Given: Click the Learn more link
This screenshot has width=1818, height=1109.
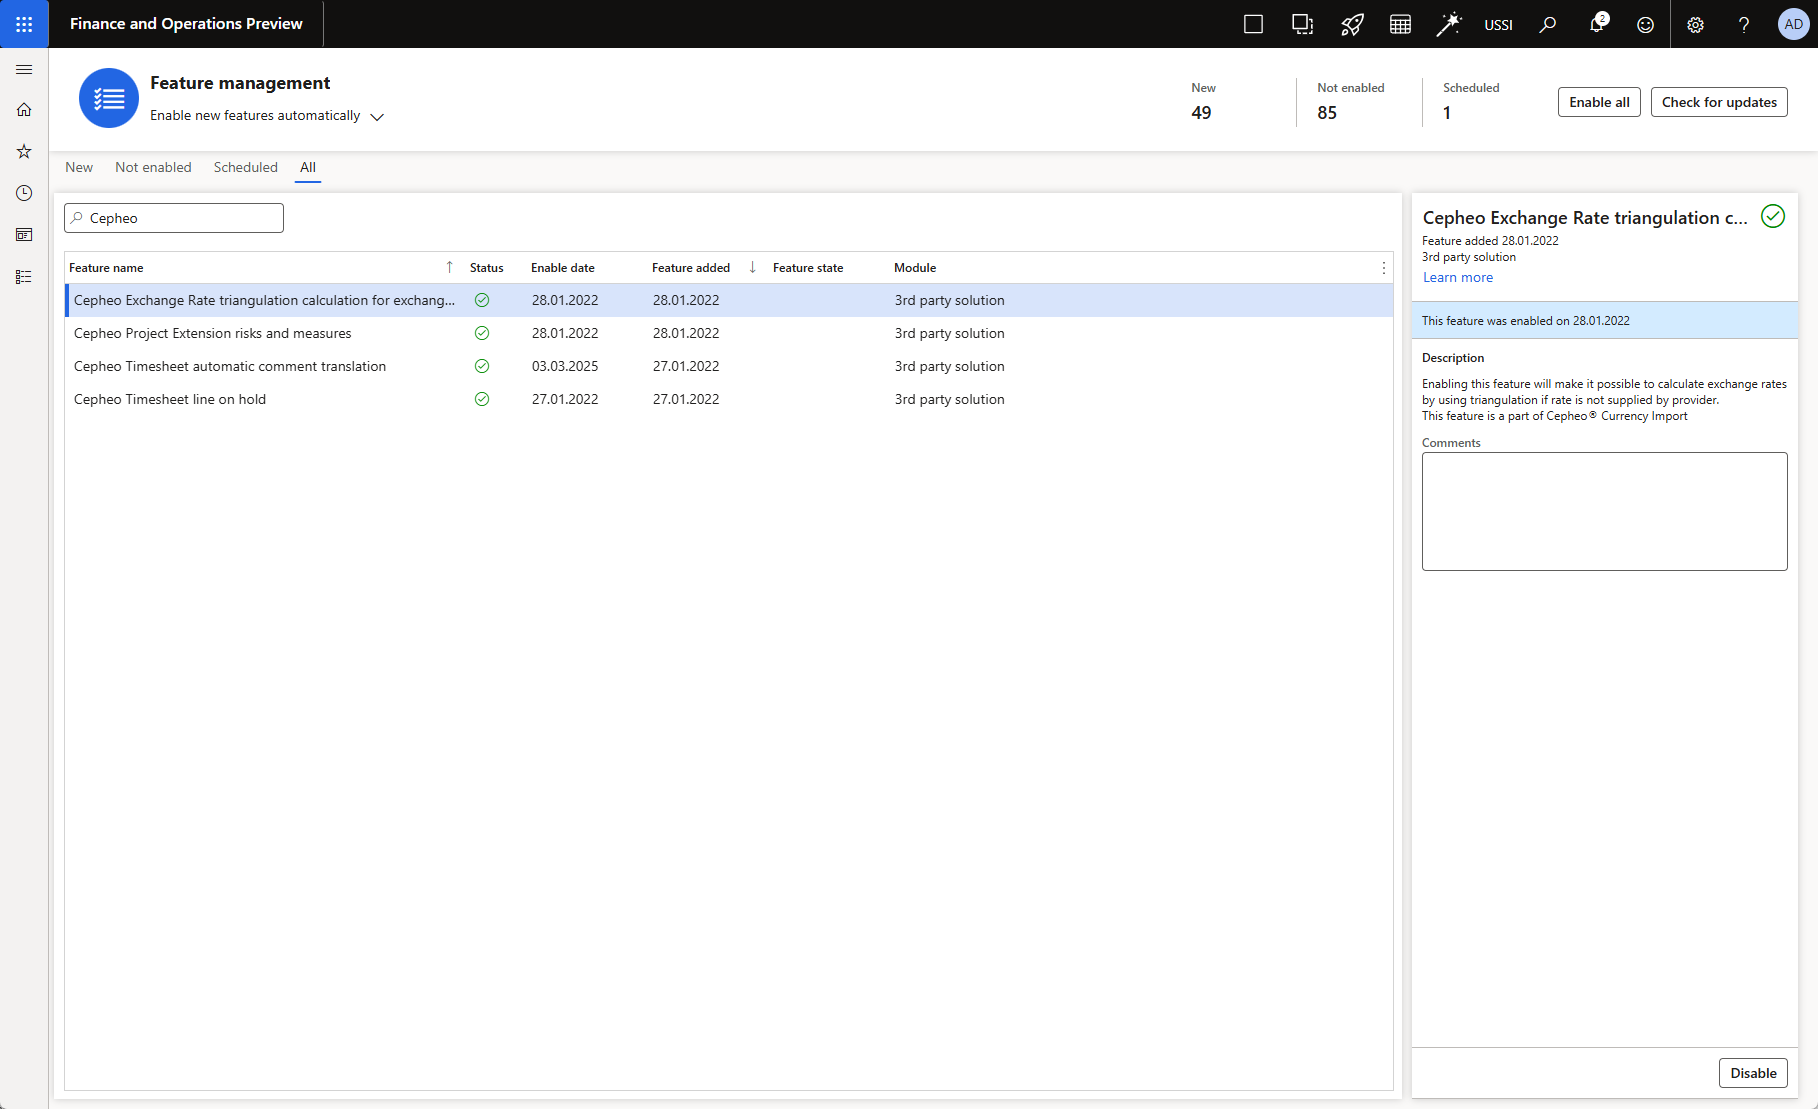Looking at the screenshot, I should [1457, 278].
